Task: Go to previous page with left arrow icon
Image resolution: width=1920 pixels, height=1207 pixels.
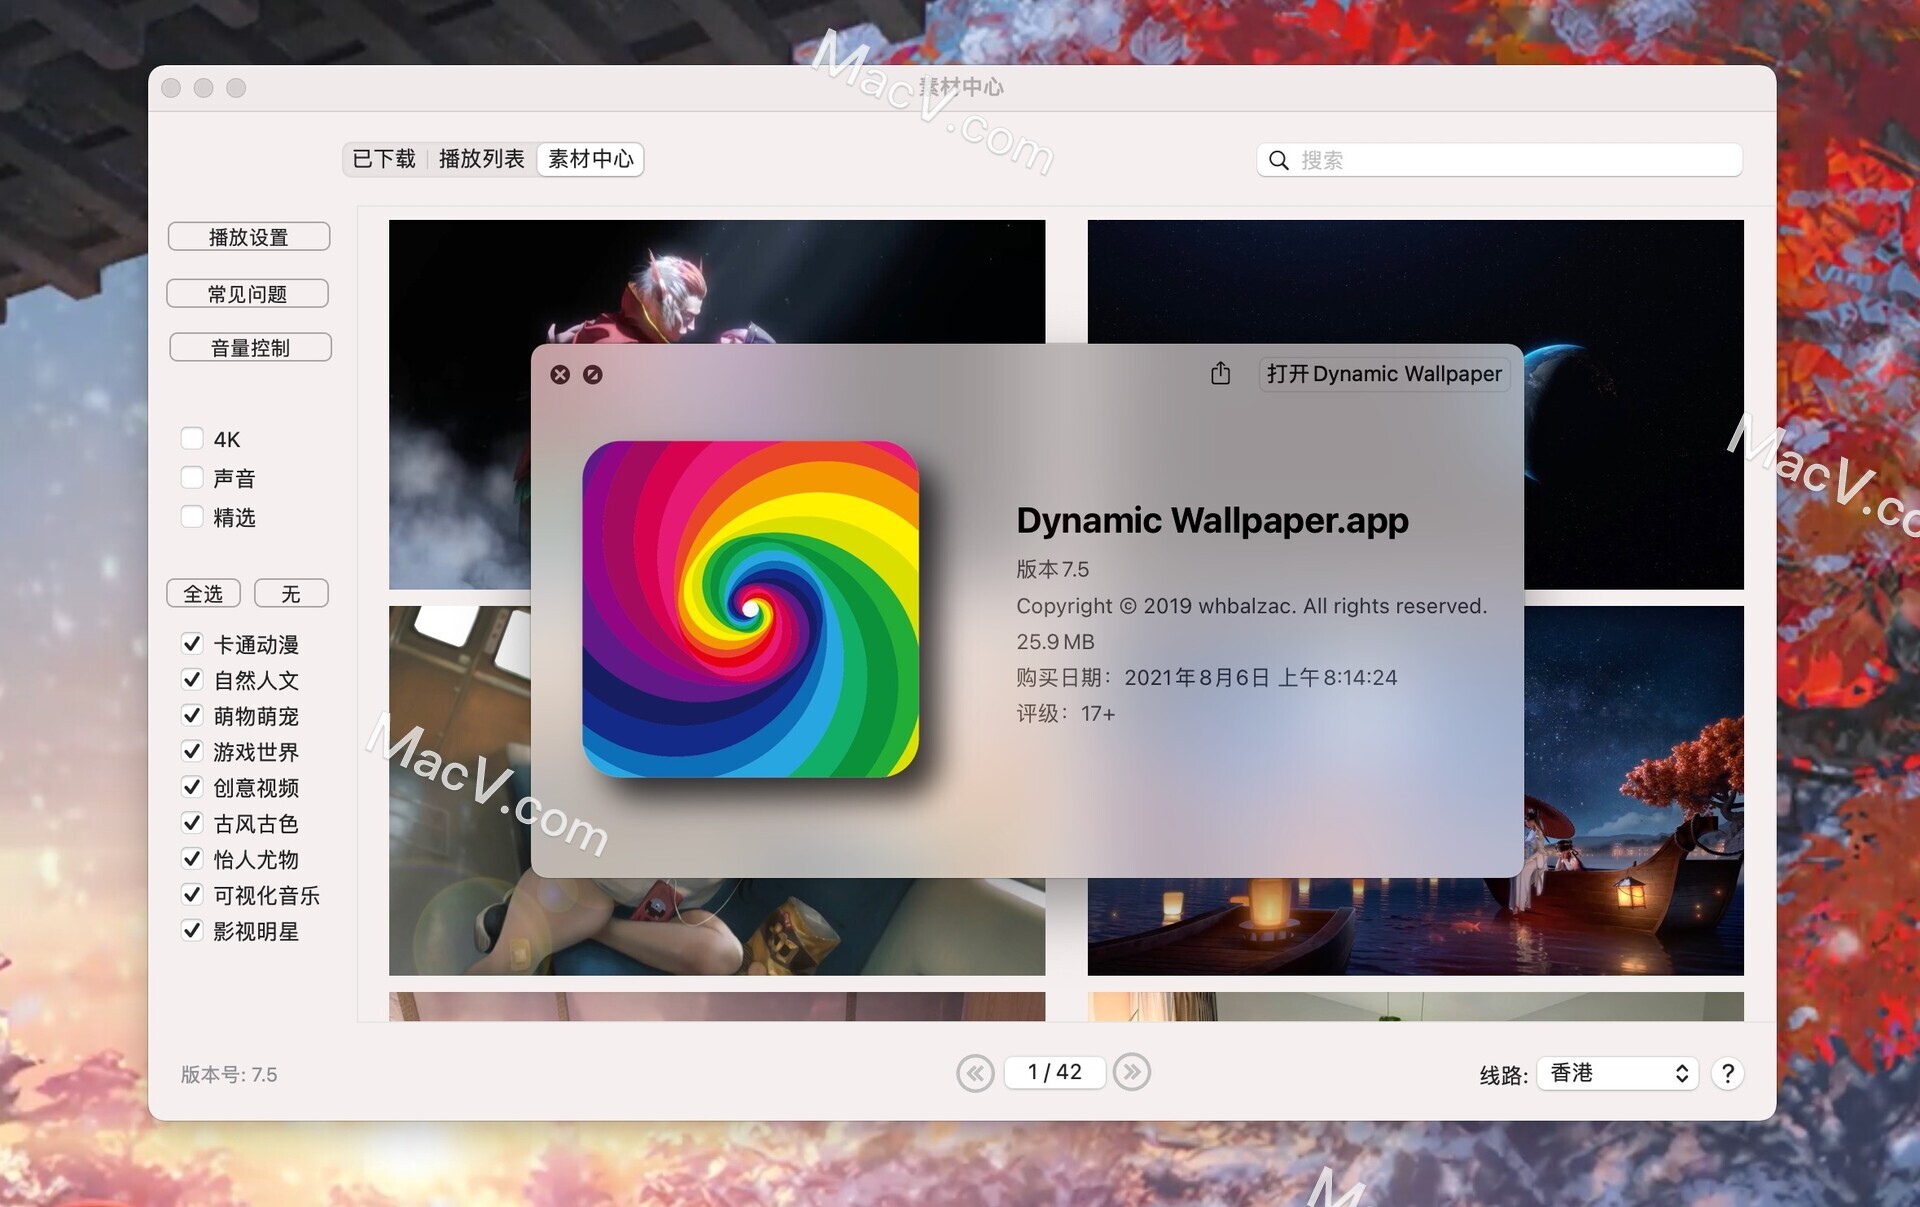Action: (x=976, y=1072)
